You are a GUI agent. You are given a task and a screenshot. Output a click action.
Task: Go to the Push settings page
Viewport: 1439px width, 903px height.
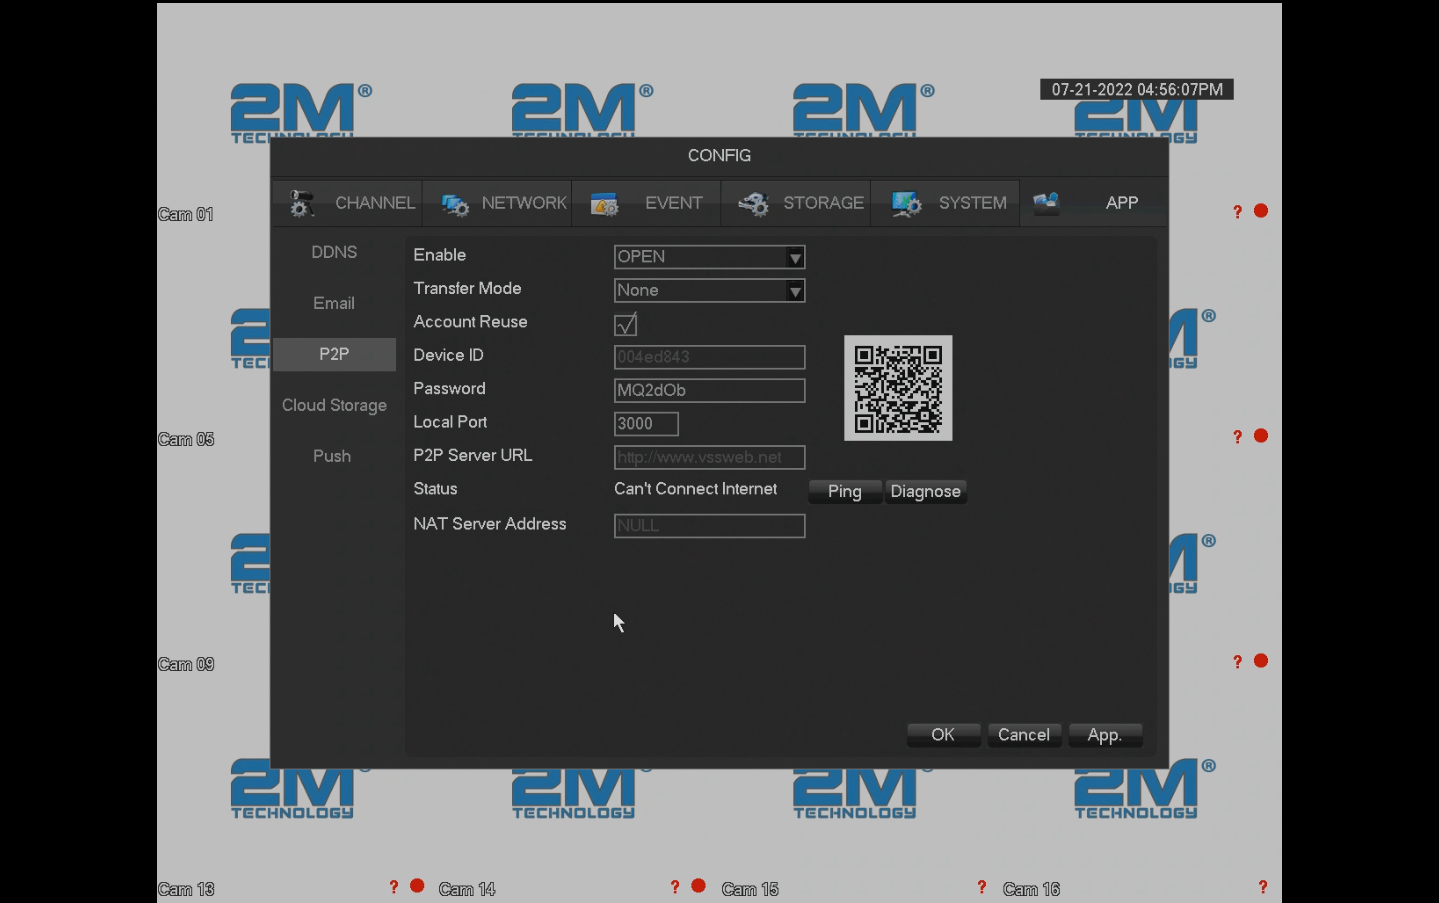pyautogui.click(x=332, y=456)
